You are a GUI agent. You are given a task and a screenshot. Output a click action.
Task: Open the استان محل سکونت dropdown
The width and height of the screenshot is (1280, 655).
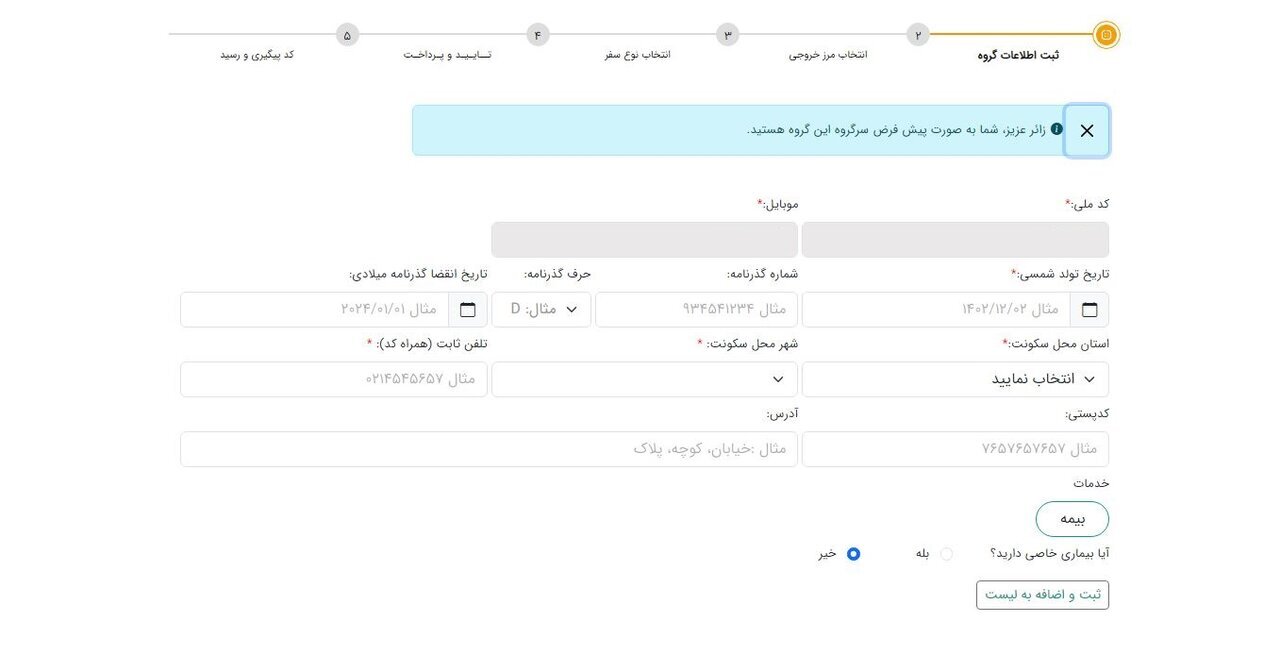(954, 378)
